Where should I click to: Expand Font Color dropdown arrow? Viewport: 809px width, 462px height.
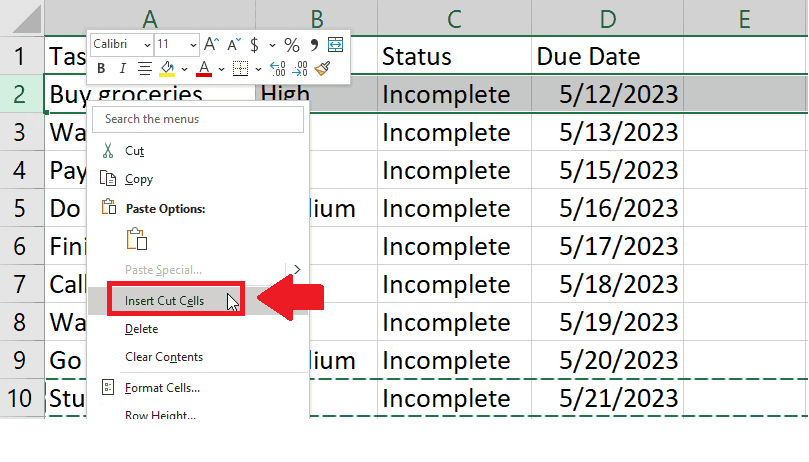point(221,69)
